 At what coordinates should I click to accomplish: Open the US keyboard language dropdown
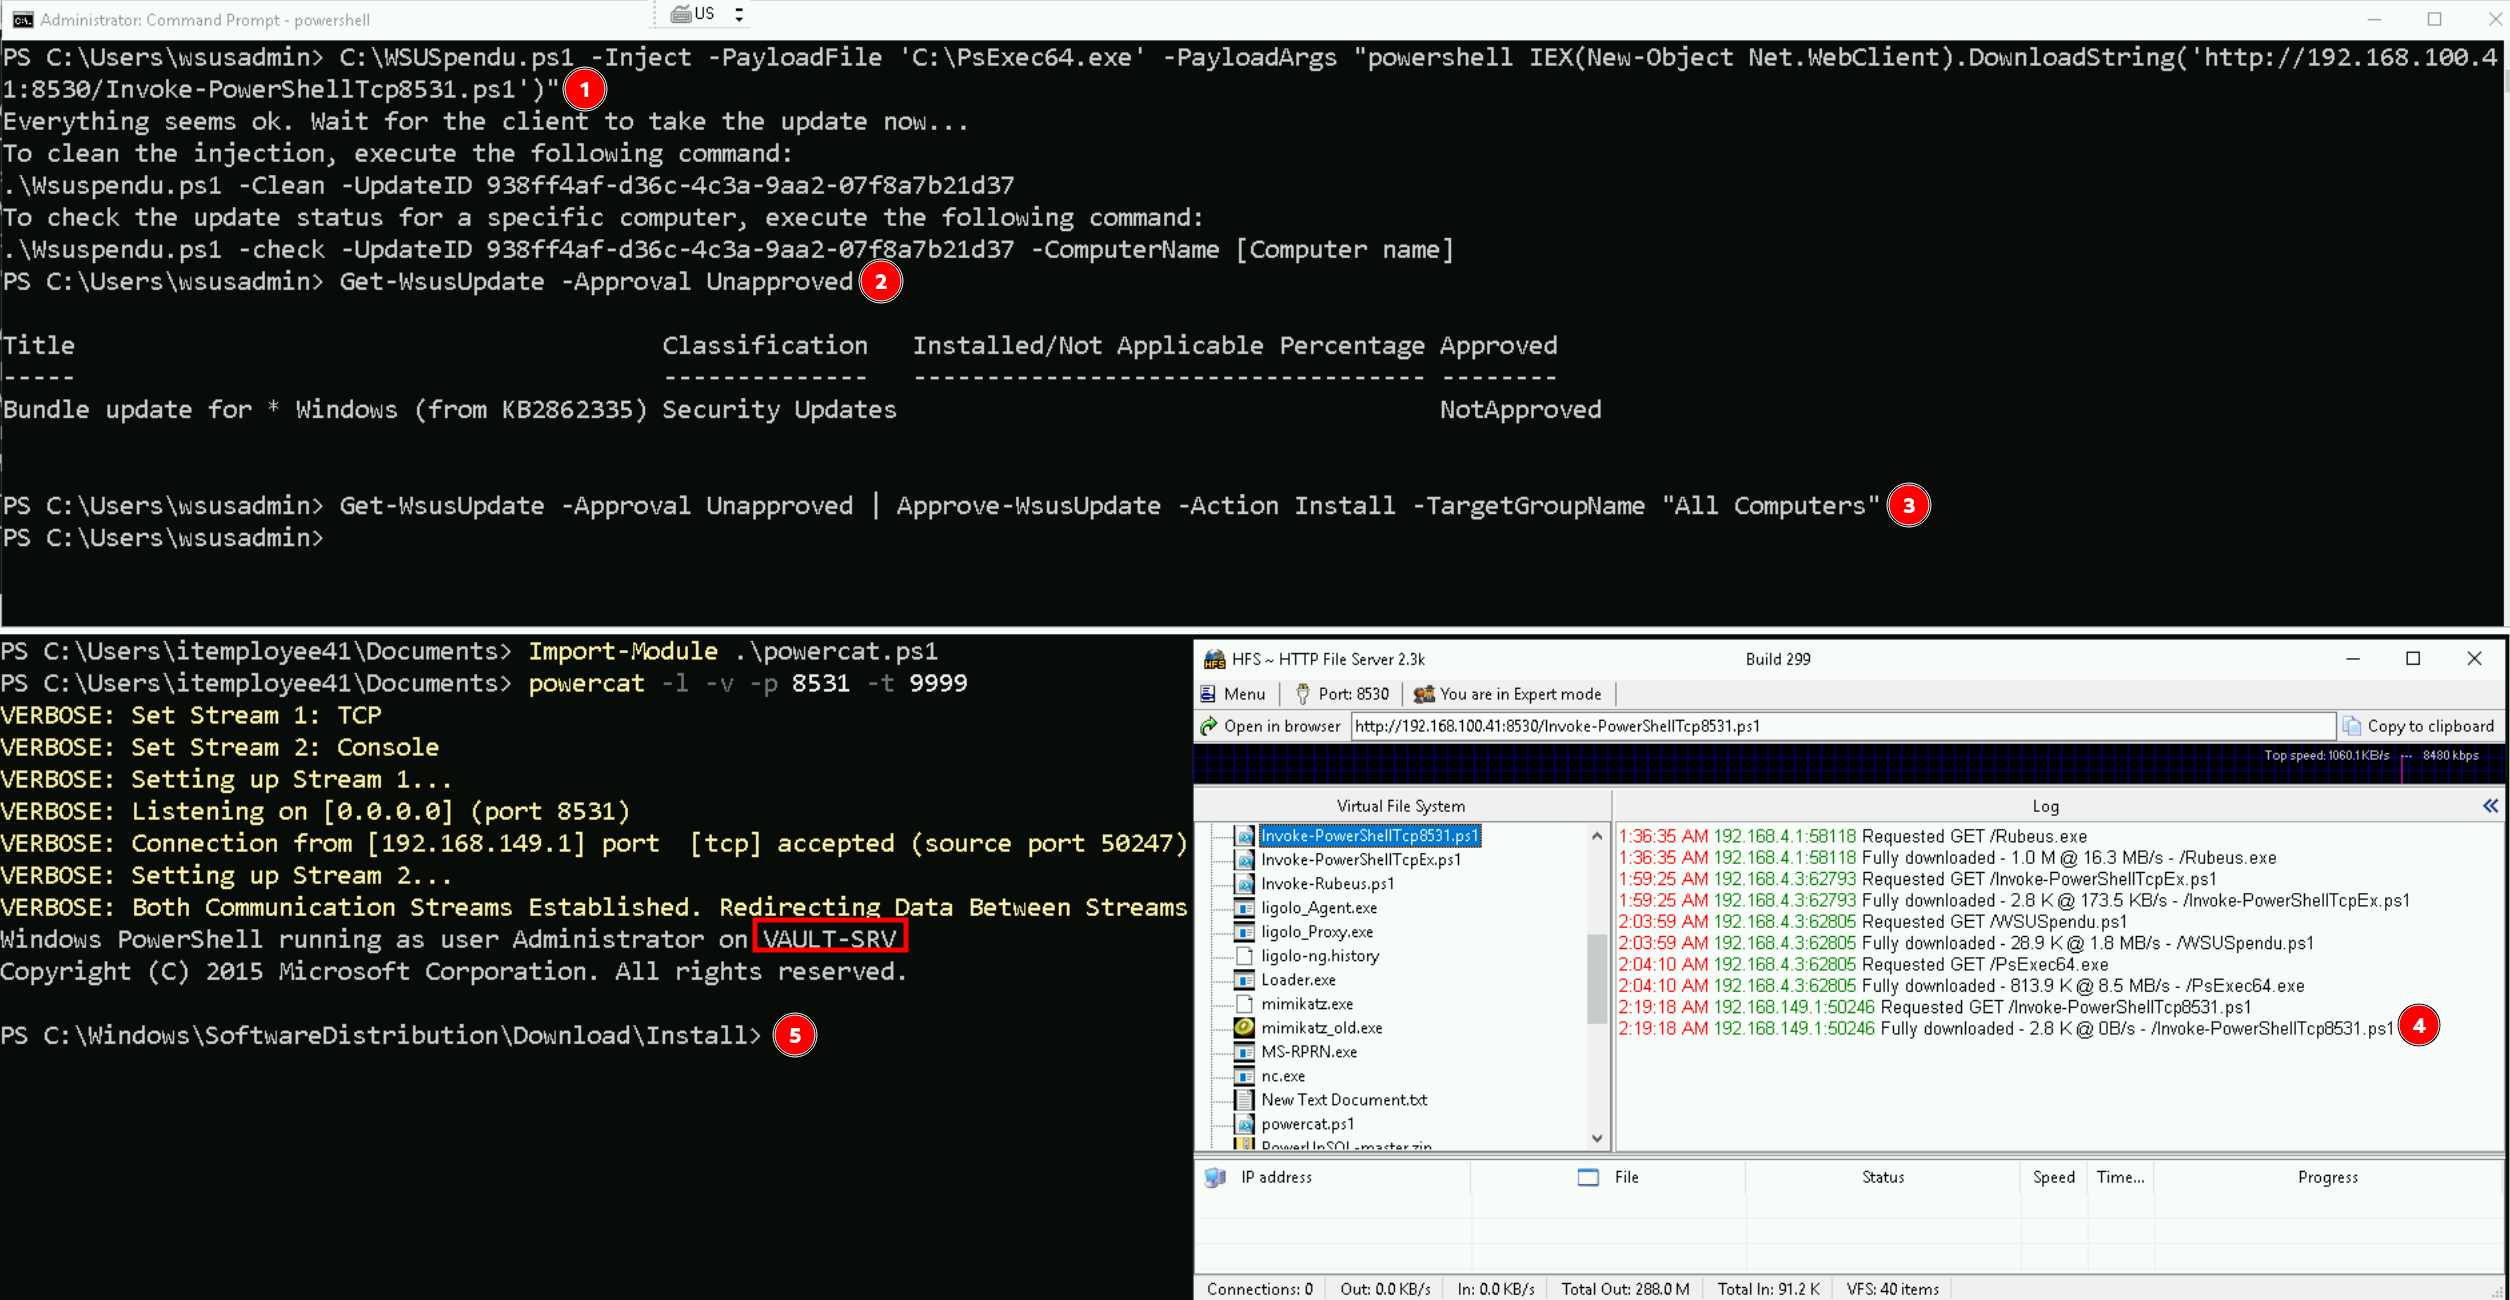tap(739, 14)
